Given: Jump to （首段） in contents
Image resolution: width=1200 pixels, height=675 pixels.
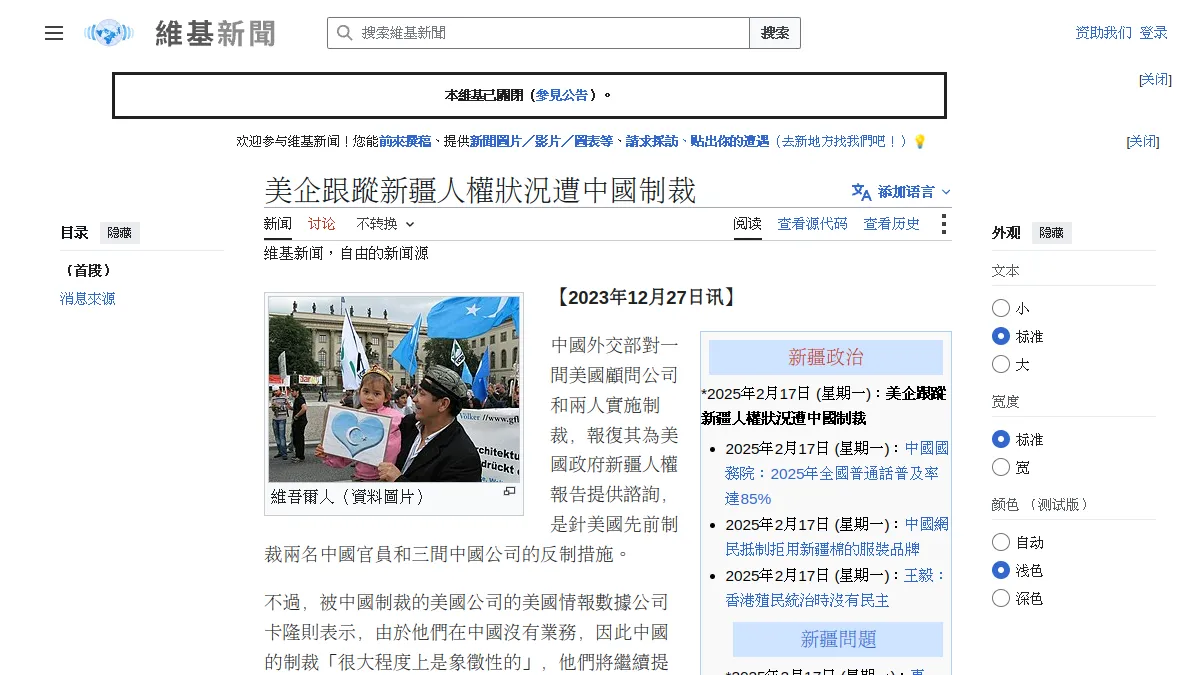Looking at the screenshot, I should click(88, 271).
